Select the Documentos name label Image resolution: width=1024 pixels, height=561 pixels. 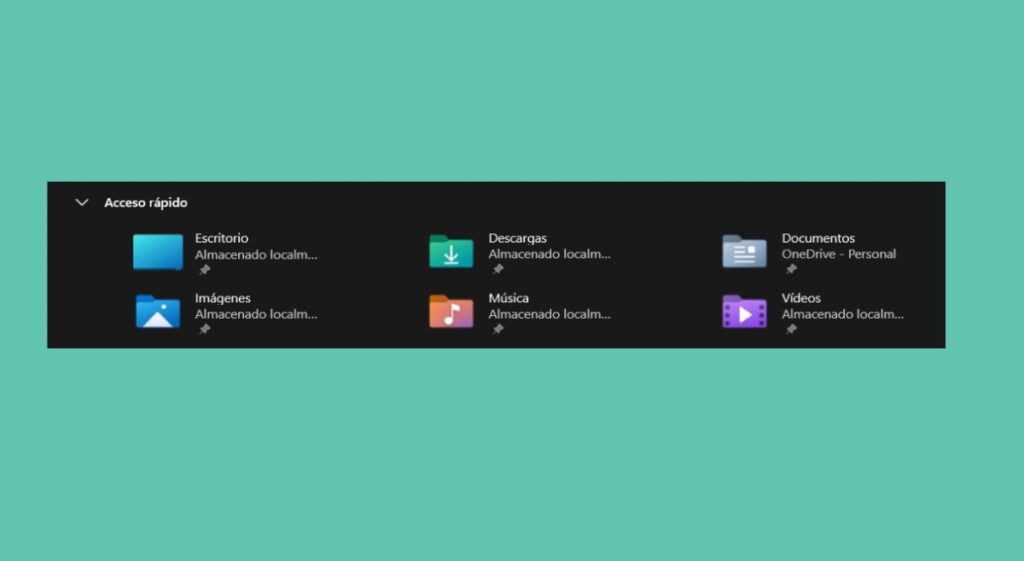[x=818, y=238]
